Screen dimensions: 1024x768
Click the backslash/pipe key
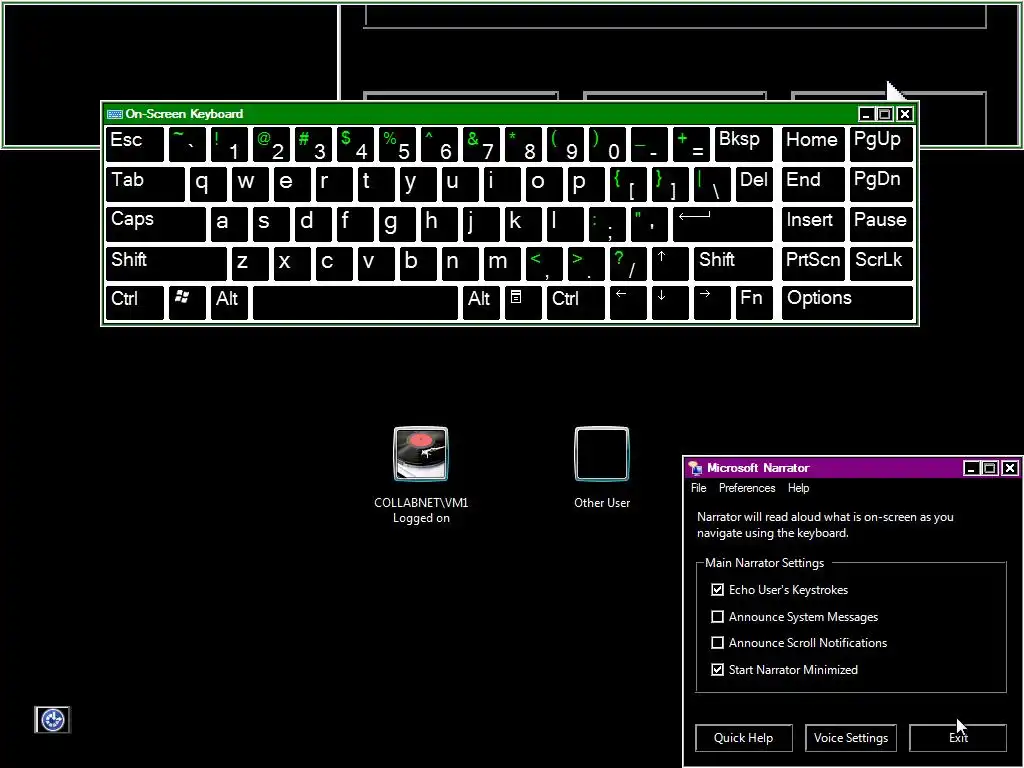(712, 184)
